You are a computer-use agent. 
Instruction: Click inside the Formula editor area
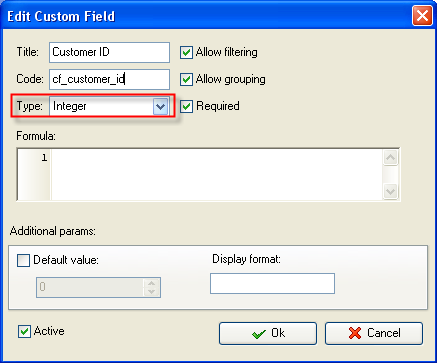tap(217, 174)
